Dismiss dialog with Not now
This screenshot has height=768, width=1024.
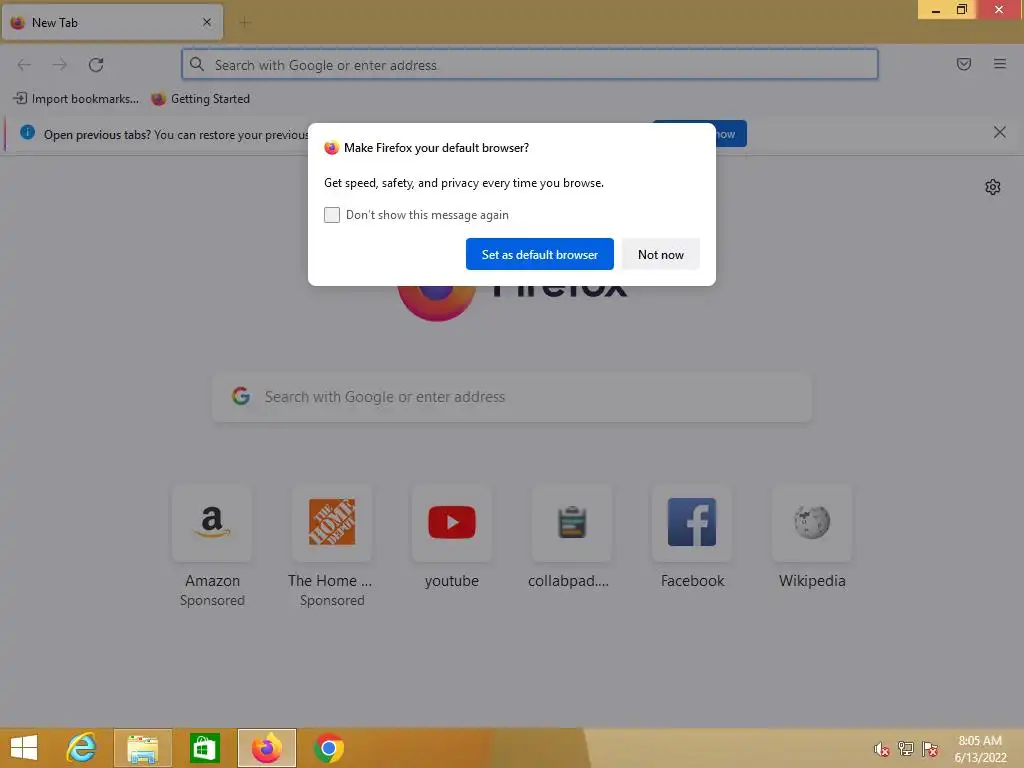pos(660,254)
